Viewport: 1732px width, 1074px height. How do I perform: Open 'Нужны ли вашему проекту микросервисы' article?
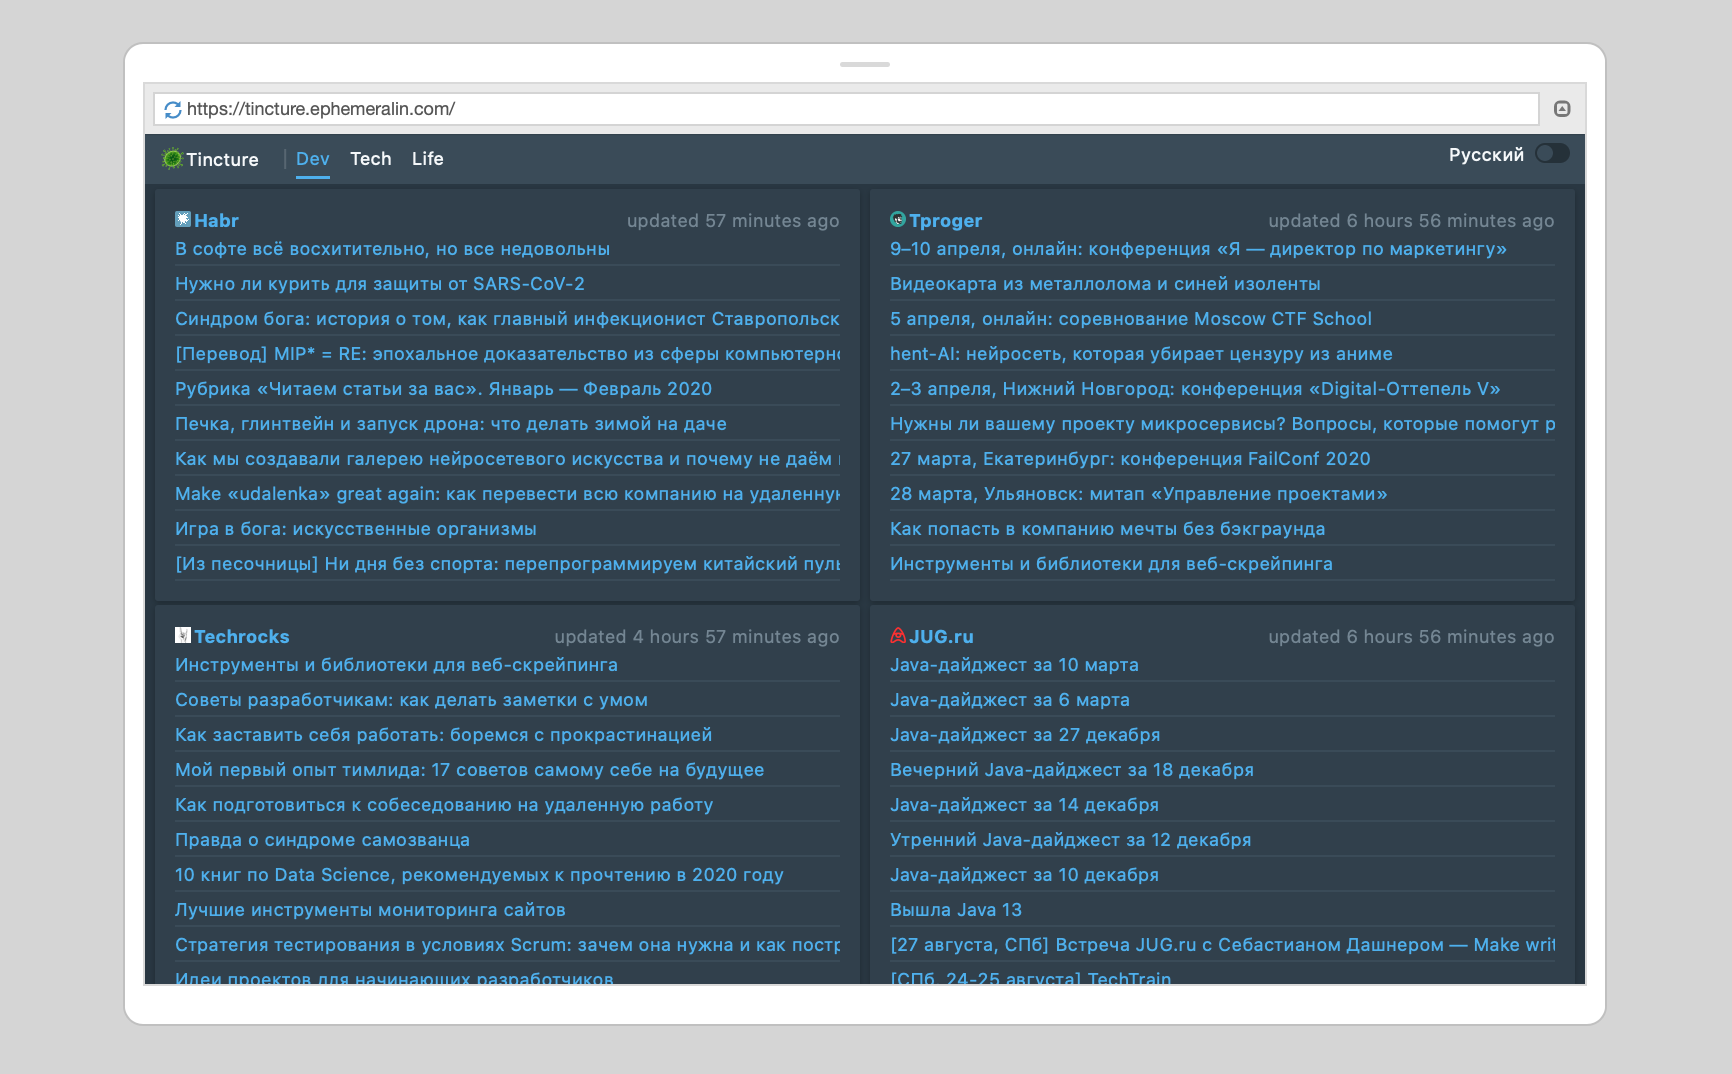[x=1222, y=424]
